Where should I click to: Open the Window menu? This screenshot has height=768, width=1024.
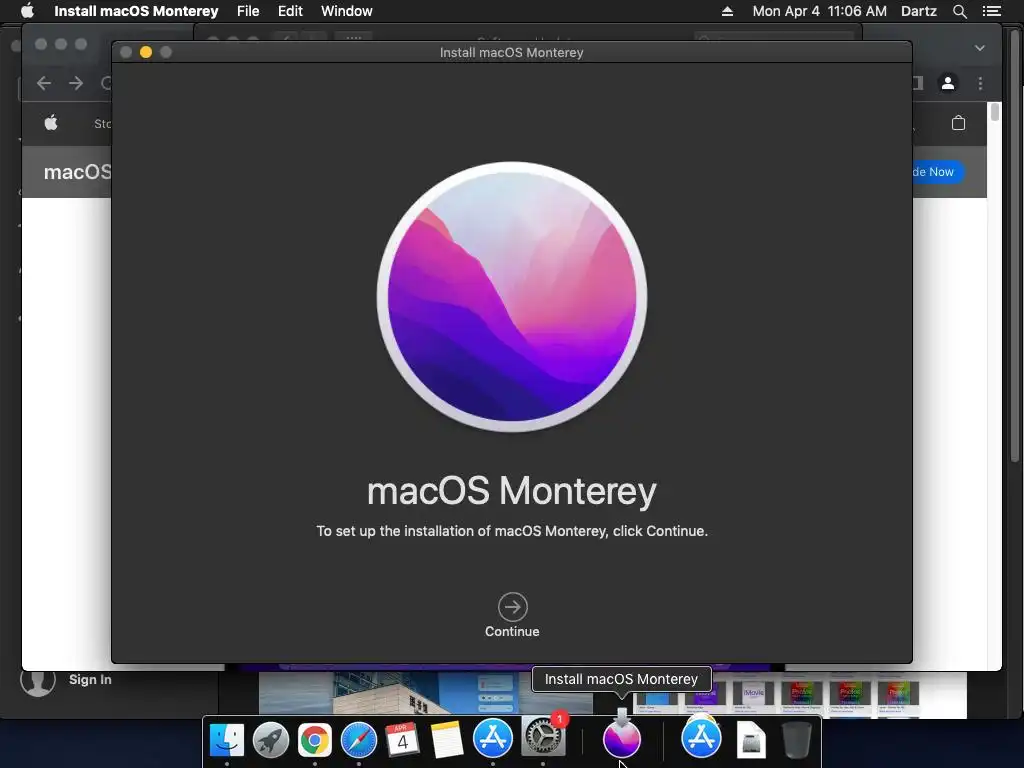click(x=346, y=11)
